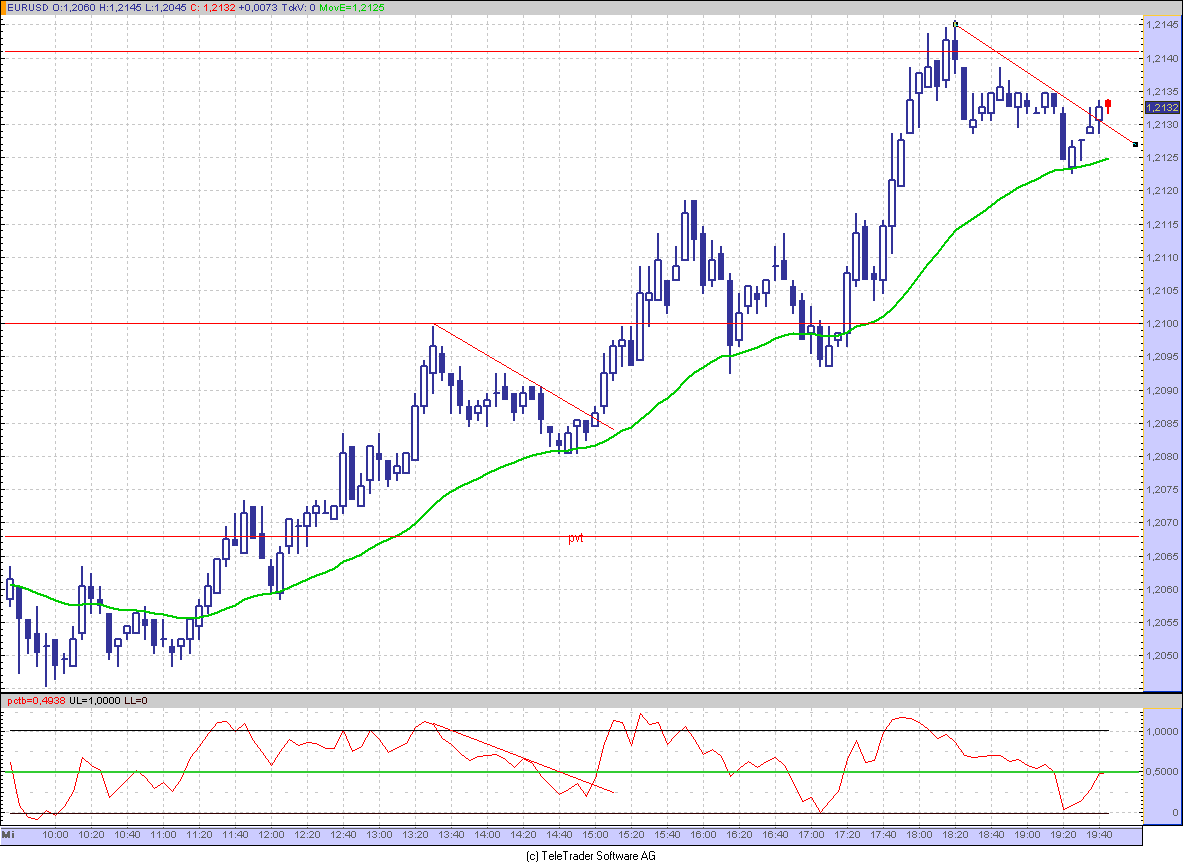This screenshot has width=1183, height=862.
Task: Click the 12:00 label on time axis
Action: pos(271,835)
